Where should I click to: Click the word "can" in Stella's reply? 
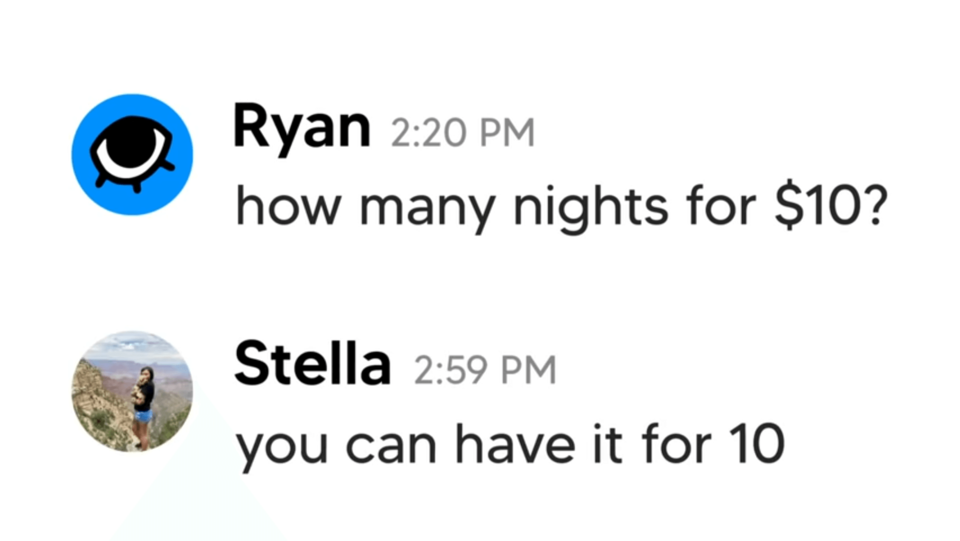(x=391, y=448)
